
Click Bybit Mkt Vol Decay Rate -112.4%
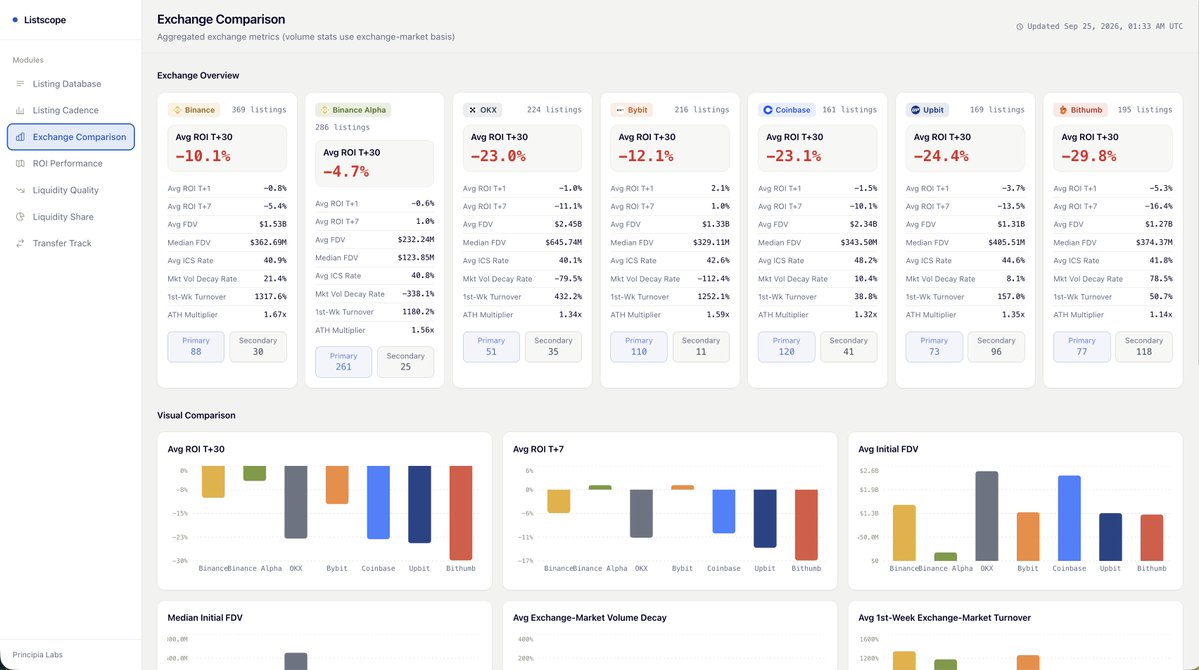point(713,279)
